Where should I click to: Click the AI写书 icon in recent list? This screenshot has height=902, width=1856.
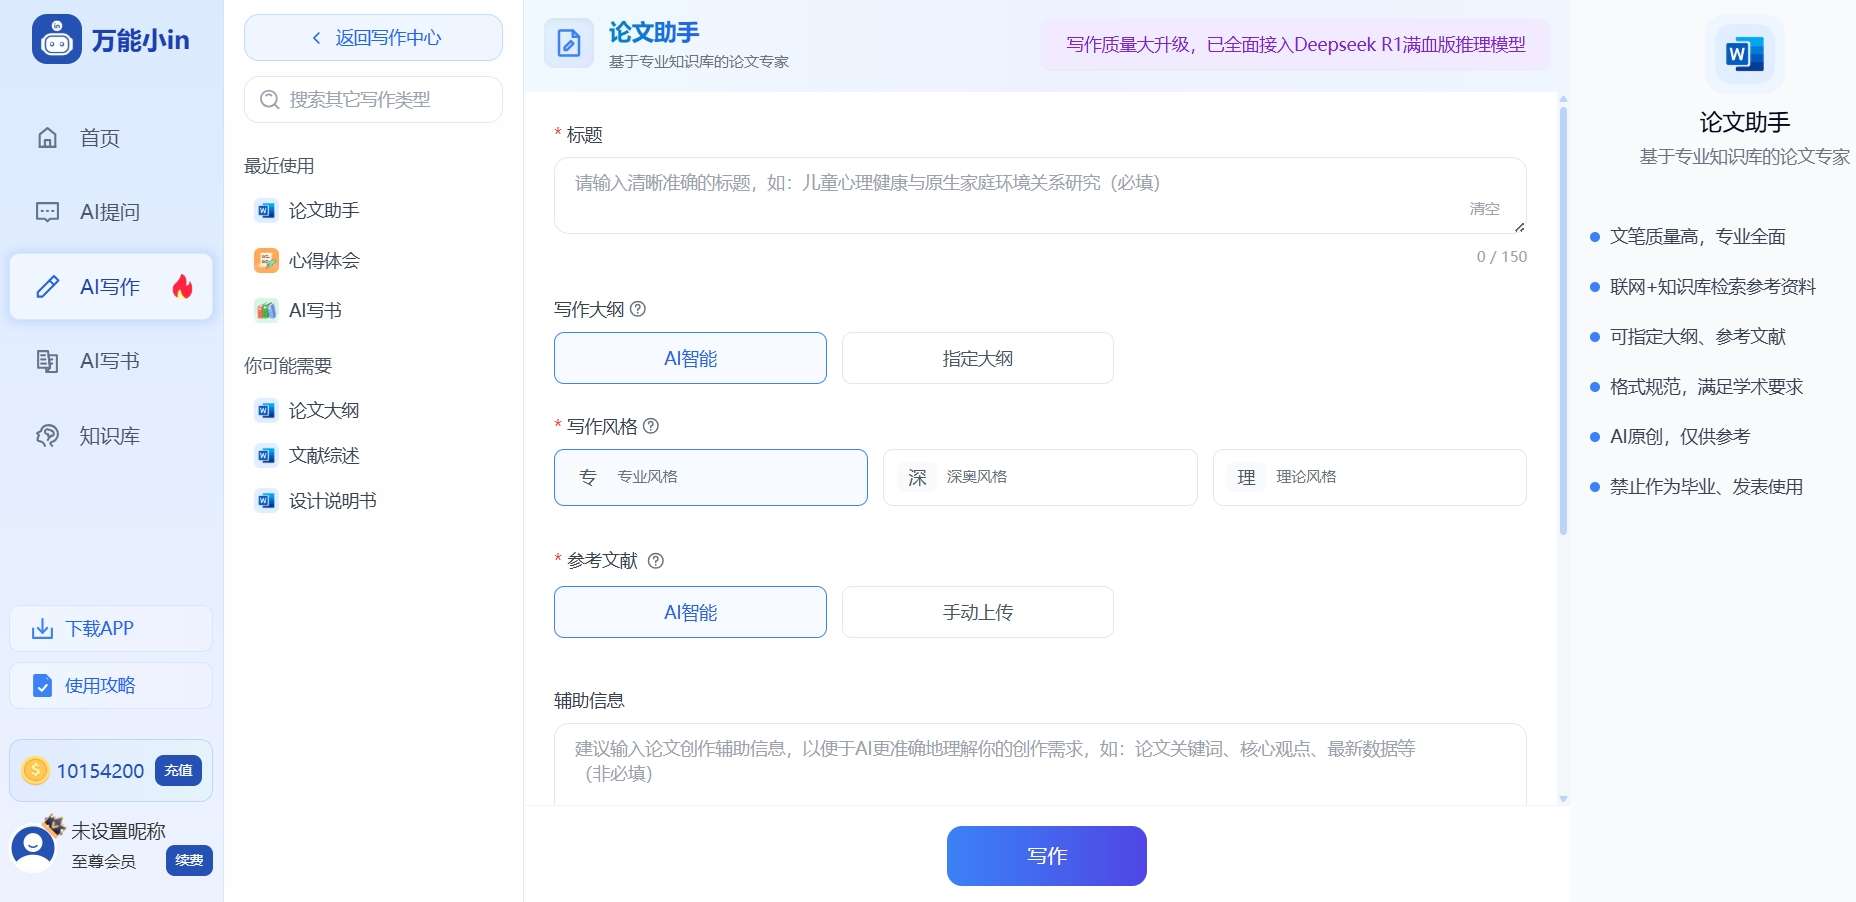click(266, 310)
